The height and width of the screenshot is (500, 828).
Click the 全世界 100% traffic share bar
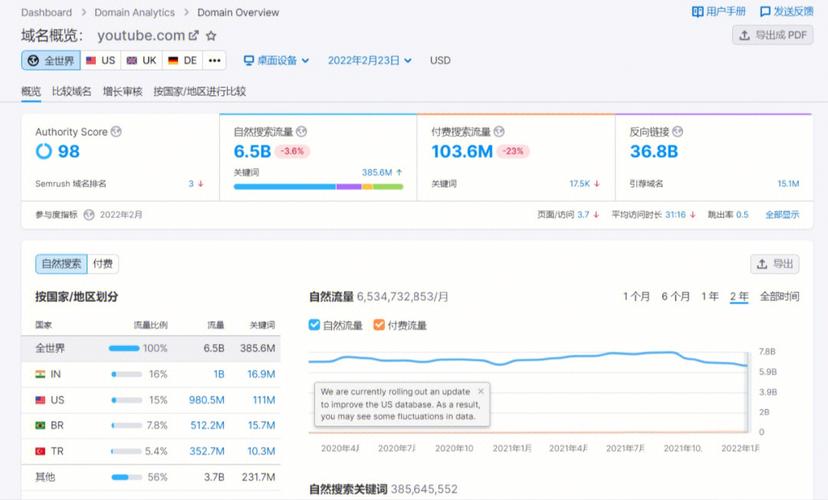pyautogui.click(x=124, y=348)
